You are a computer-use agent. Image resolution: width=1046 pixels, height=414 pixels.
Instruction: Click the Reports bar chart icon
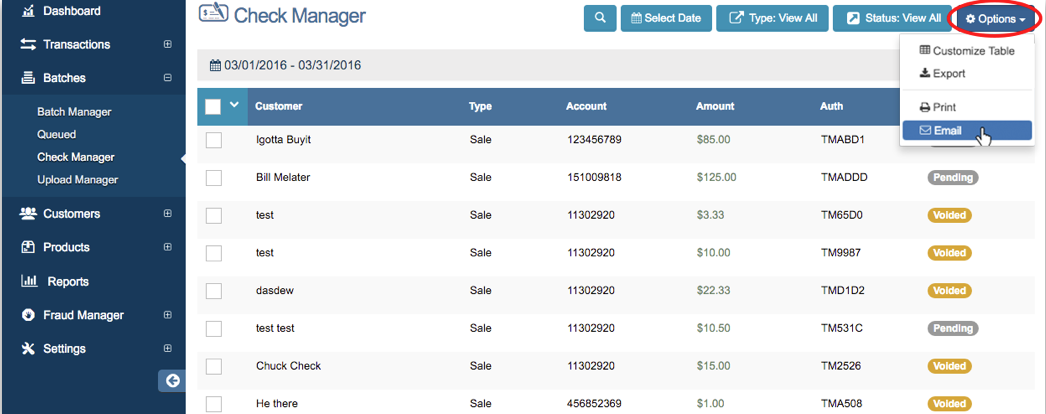(28, 282)
